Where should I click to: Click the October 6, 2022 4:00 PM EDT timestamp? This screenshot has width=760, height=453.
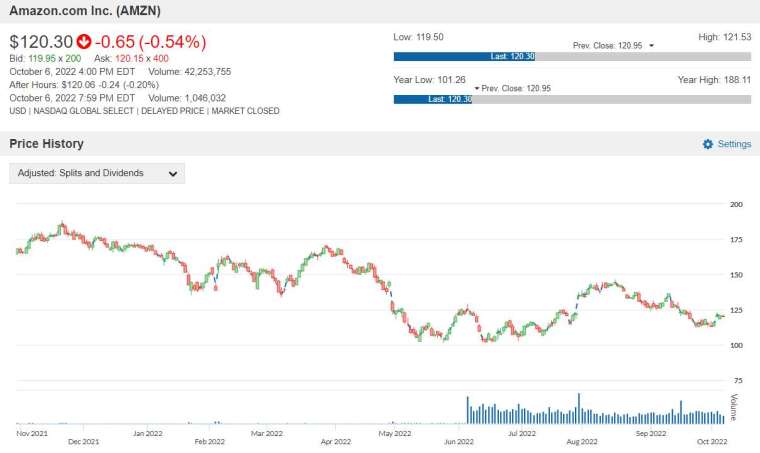(x=72, y=72)
